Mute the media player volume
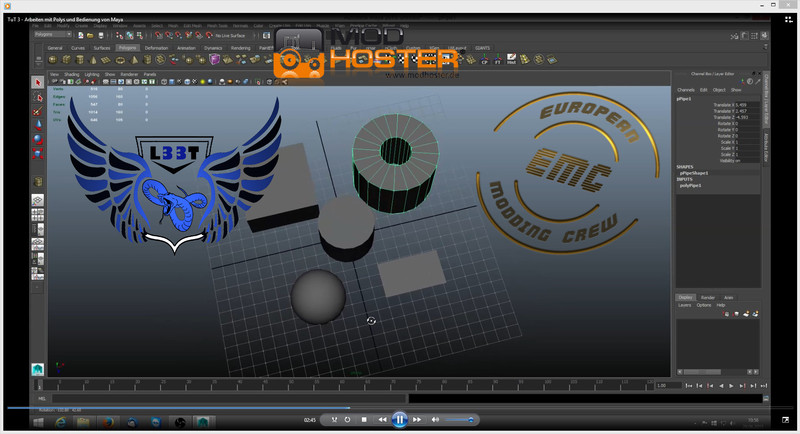This screenshot has width=800, height=434. click(x=434, y=420)
